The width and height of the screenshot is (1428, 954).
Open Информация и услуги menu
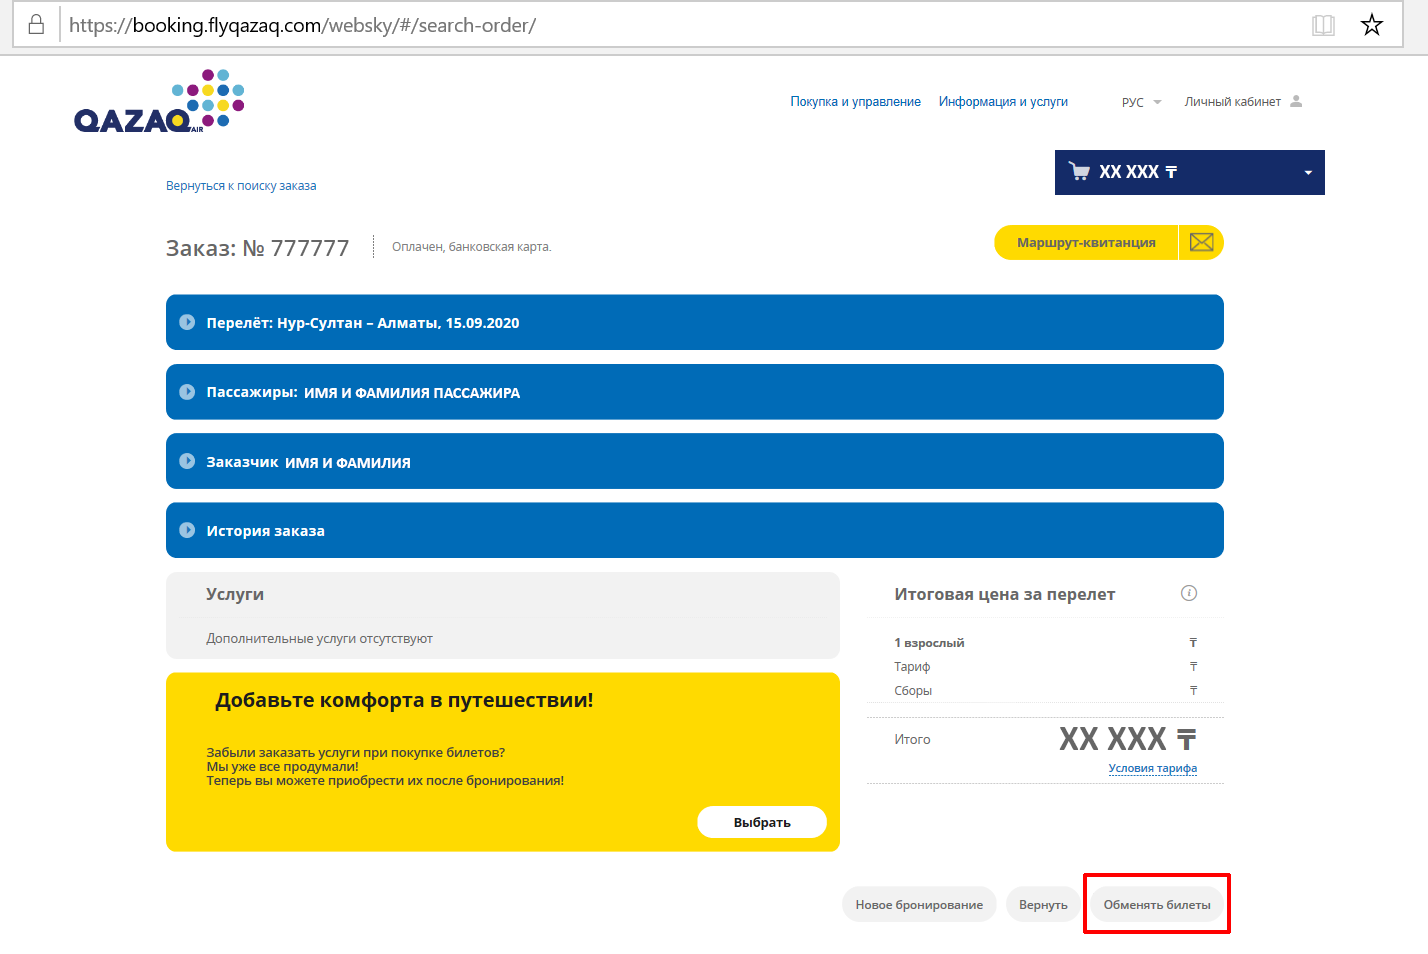1003,102
